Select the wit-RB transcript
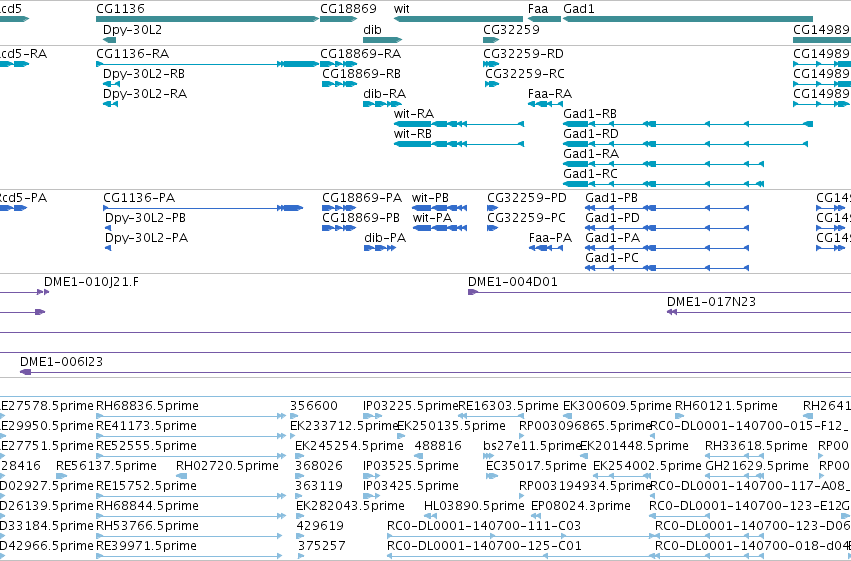This screenshot has width=851, height=561. point(459,144)
